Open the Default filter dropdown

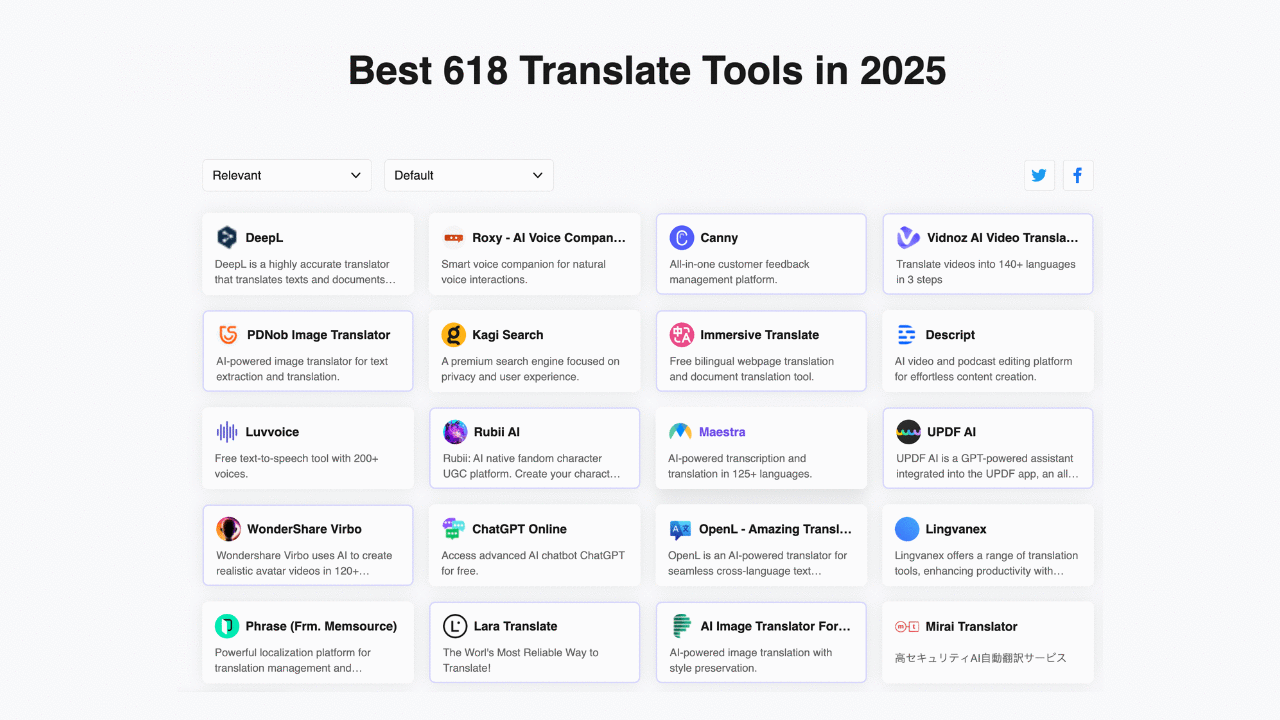click(x=469, y=175)
